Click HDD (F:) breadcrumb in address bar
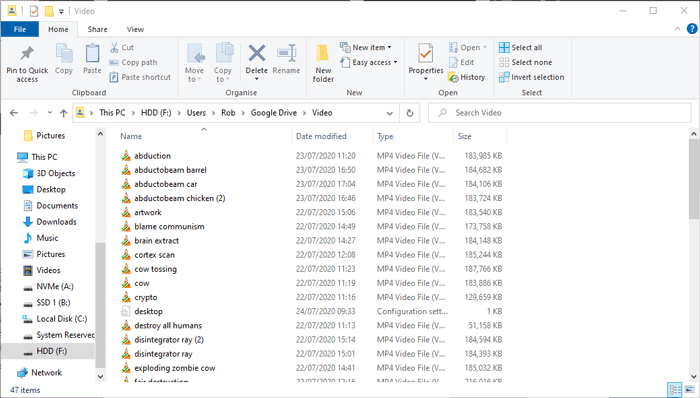700x398 pixels. 156,113
